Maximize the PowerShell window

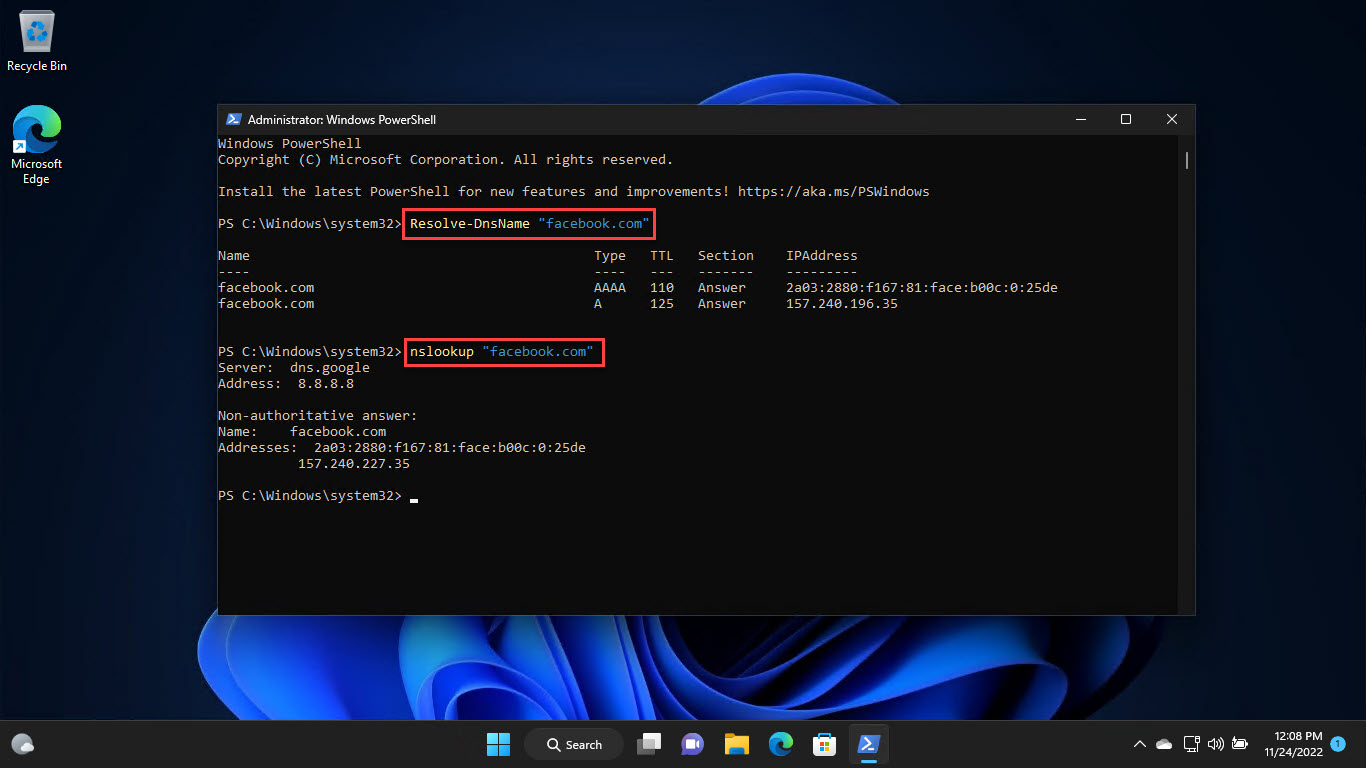click(1126, 119)
